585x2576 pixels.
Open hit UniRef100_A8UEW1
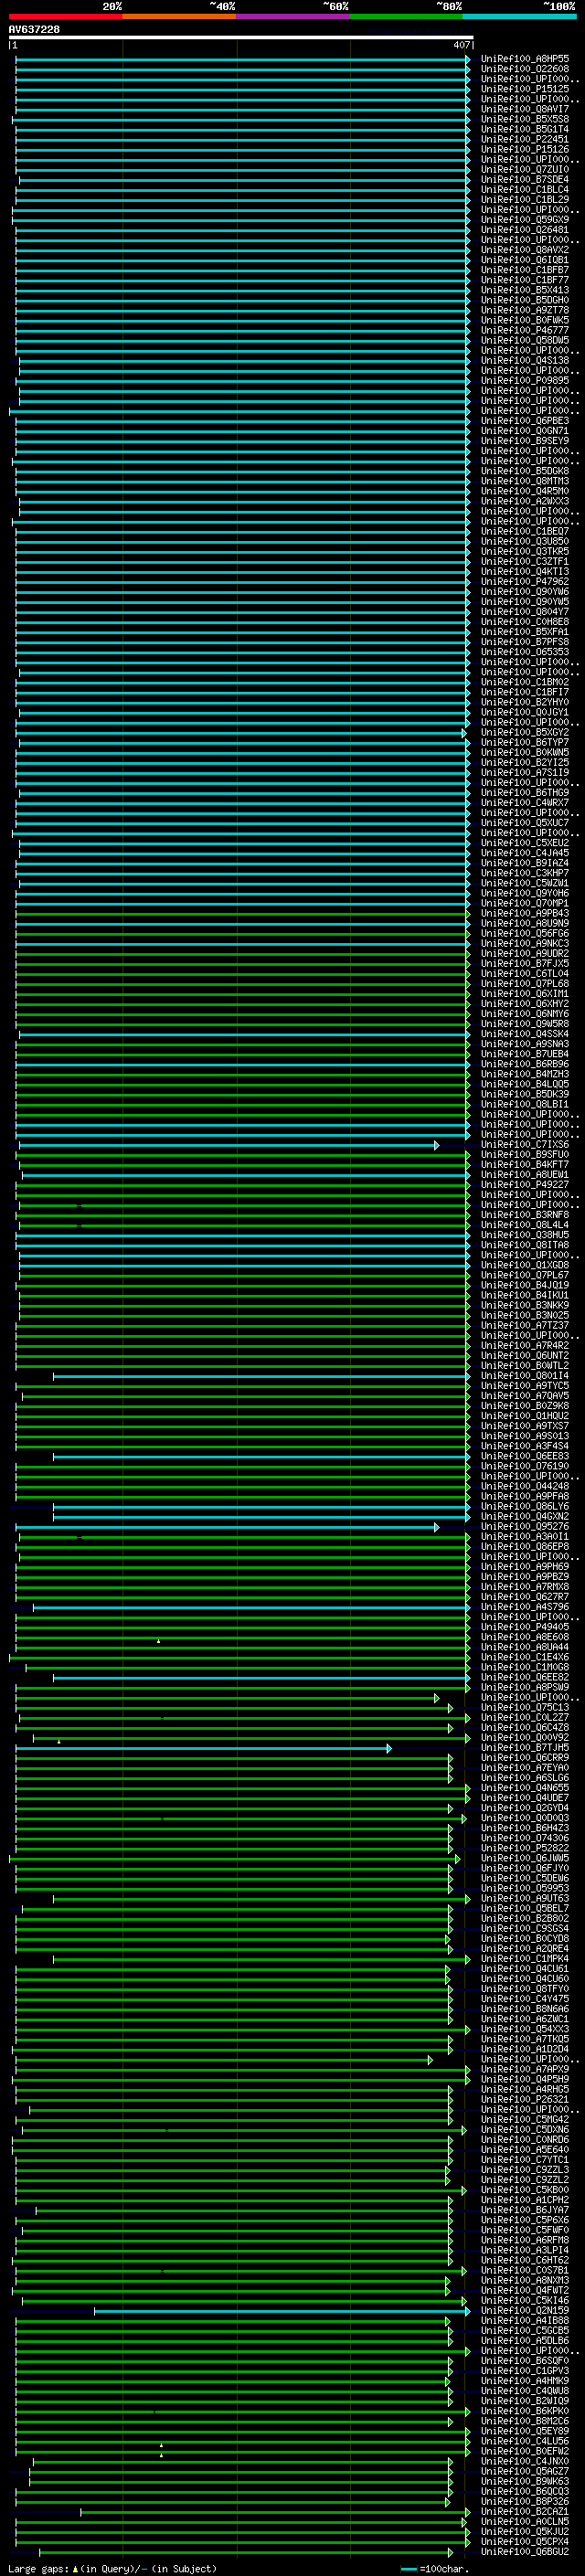point(525,1175)
